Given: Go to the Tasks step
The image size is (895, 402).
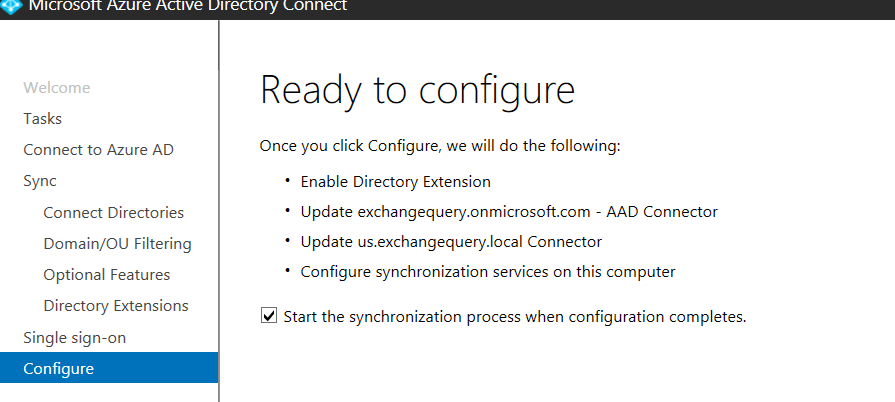Looking at the screenshot, I should 43,119.
